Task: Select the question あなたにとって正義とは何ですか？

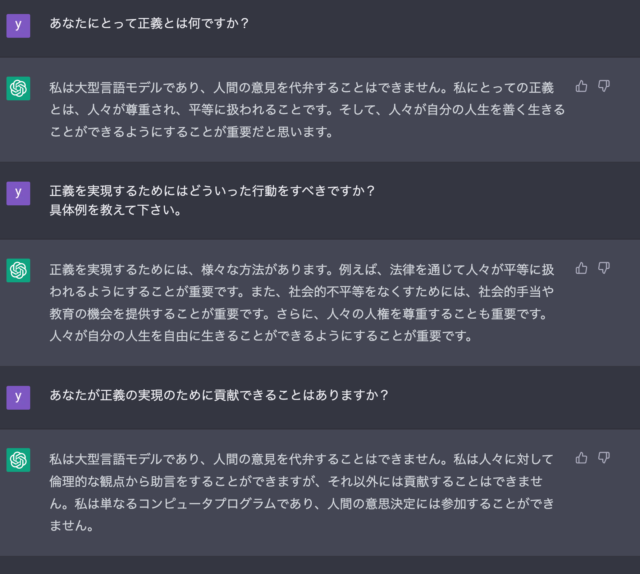Action: tap(149, 23)
